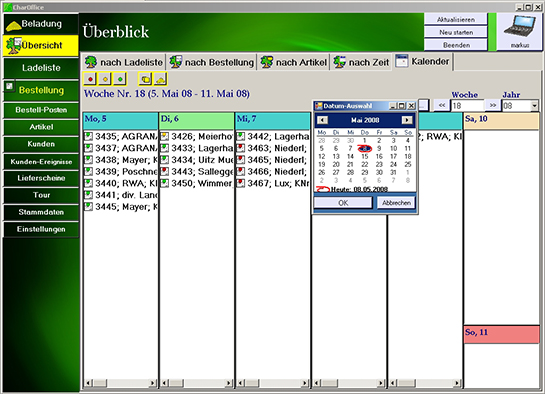Image resolution: width=545 pixels, height=394 pixels.
Task: Click the yellow heap icon in toolbar
Action: (x=160, y=79)
